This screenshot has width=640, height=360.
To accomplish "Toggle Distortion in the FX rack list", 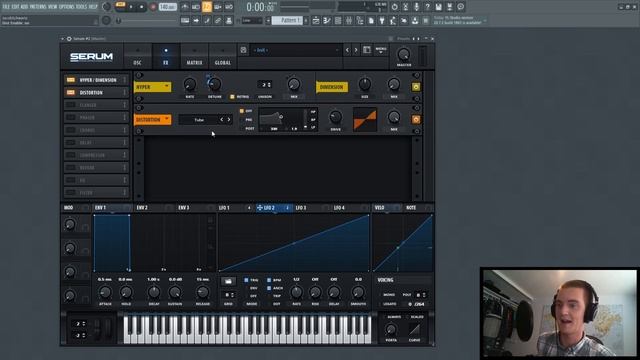I will click(71, 93).
